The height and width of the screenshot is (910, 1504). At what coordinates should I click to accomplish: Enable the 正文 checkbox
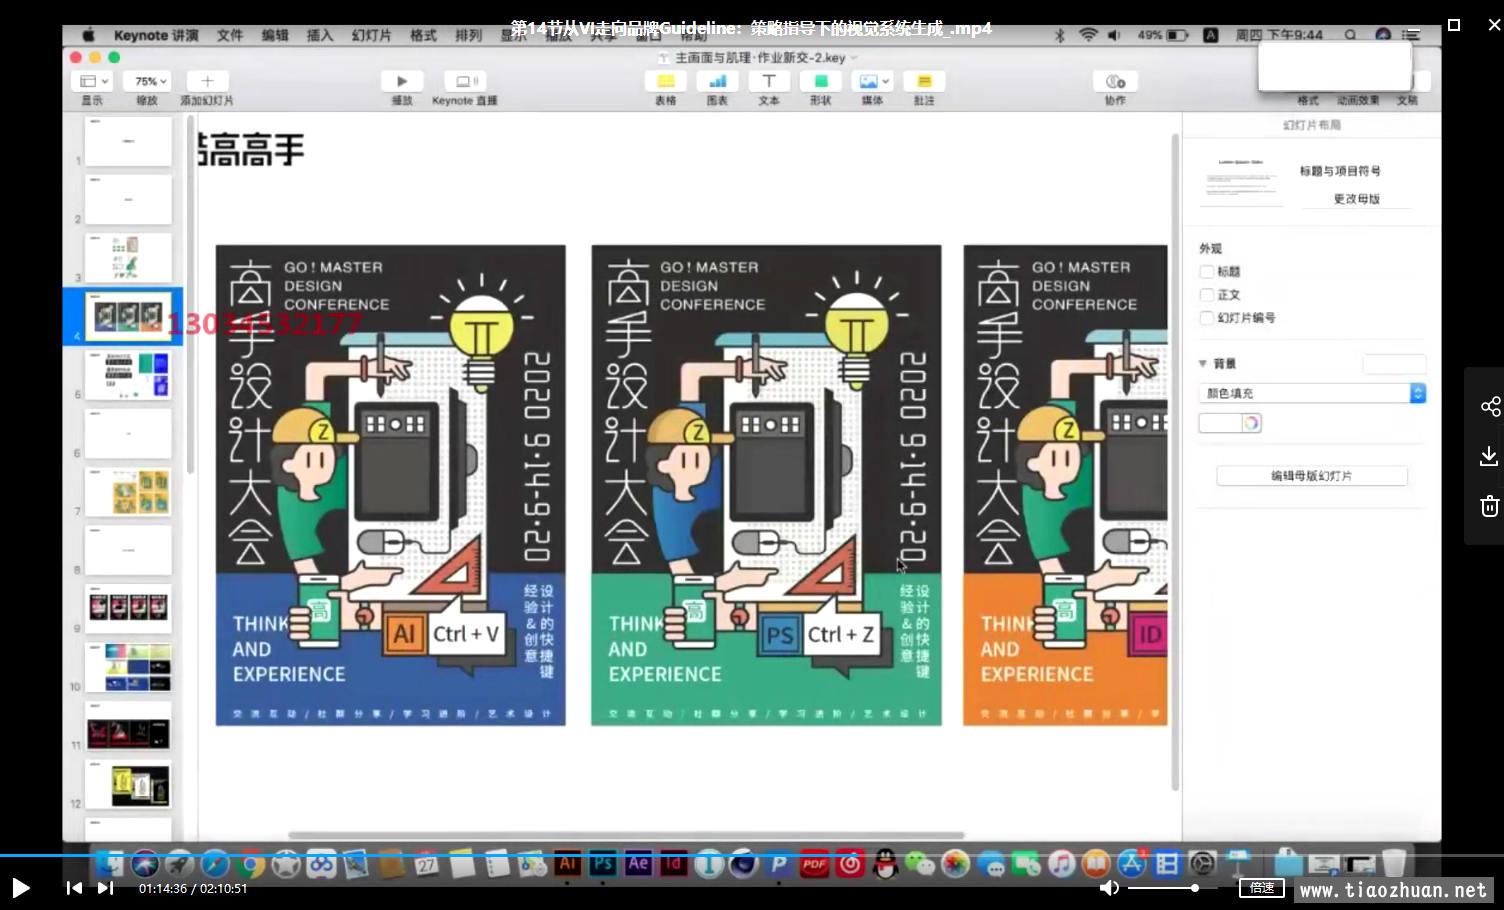pyautogui.click(x=1207, y=295)
